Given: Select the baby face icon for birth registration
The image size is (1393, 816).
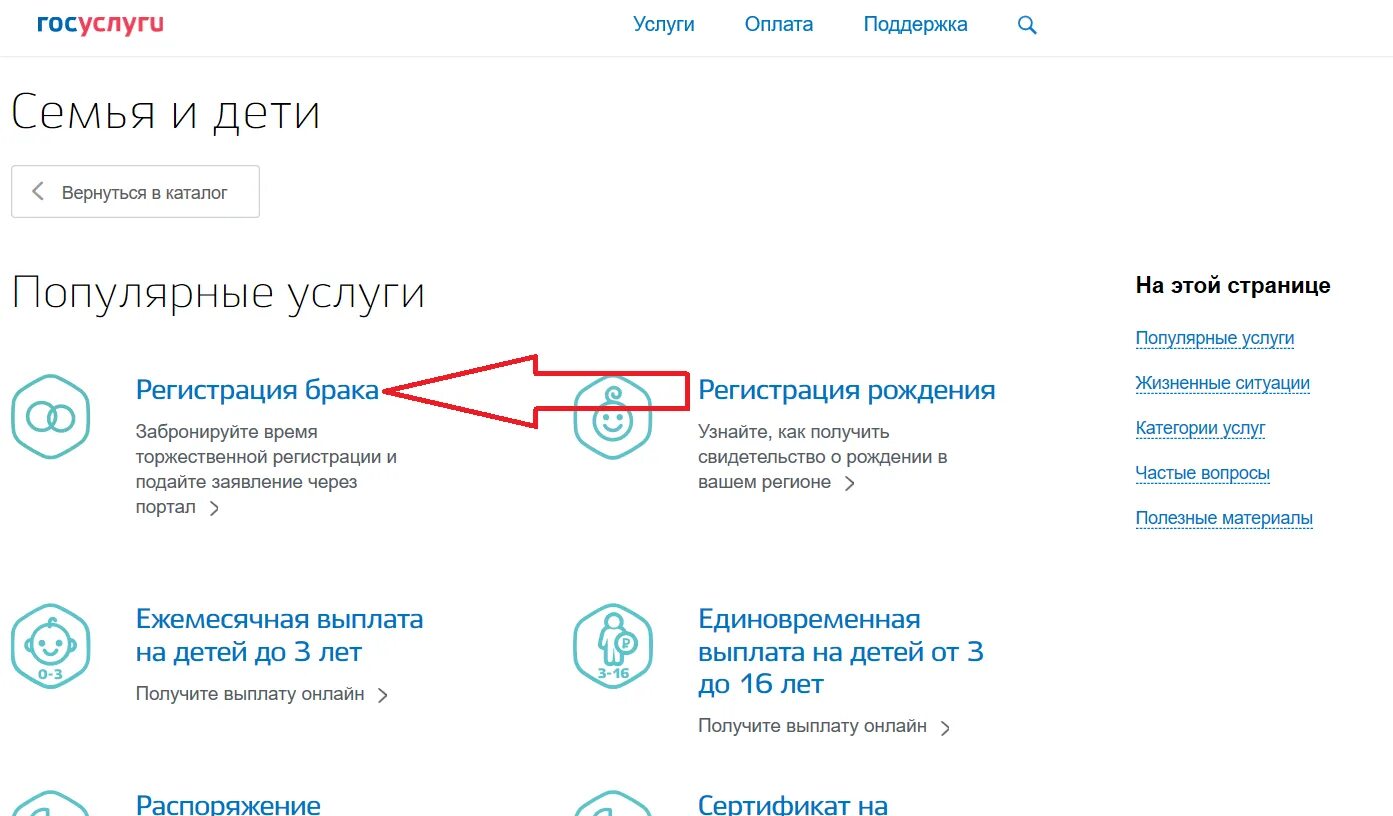Looking at the screenshot, I should [x=612, y=417].
